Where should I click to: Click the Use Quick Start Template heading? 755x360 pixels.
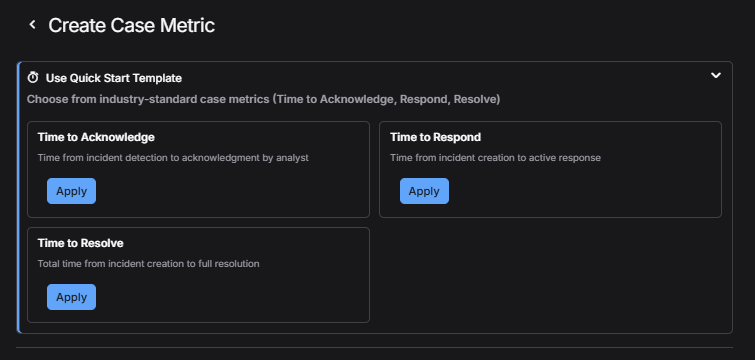114,78
